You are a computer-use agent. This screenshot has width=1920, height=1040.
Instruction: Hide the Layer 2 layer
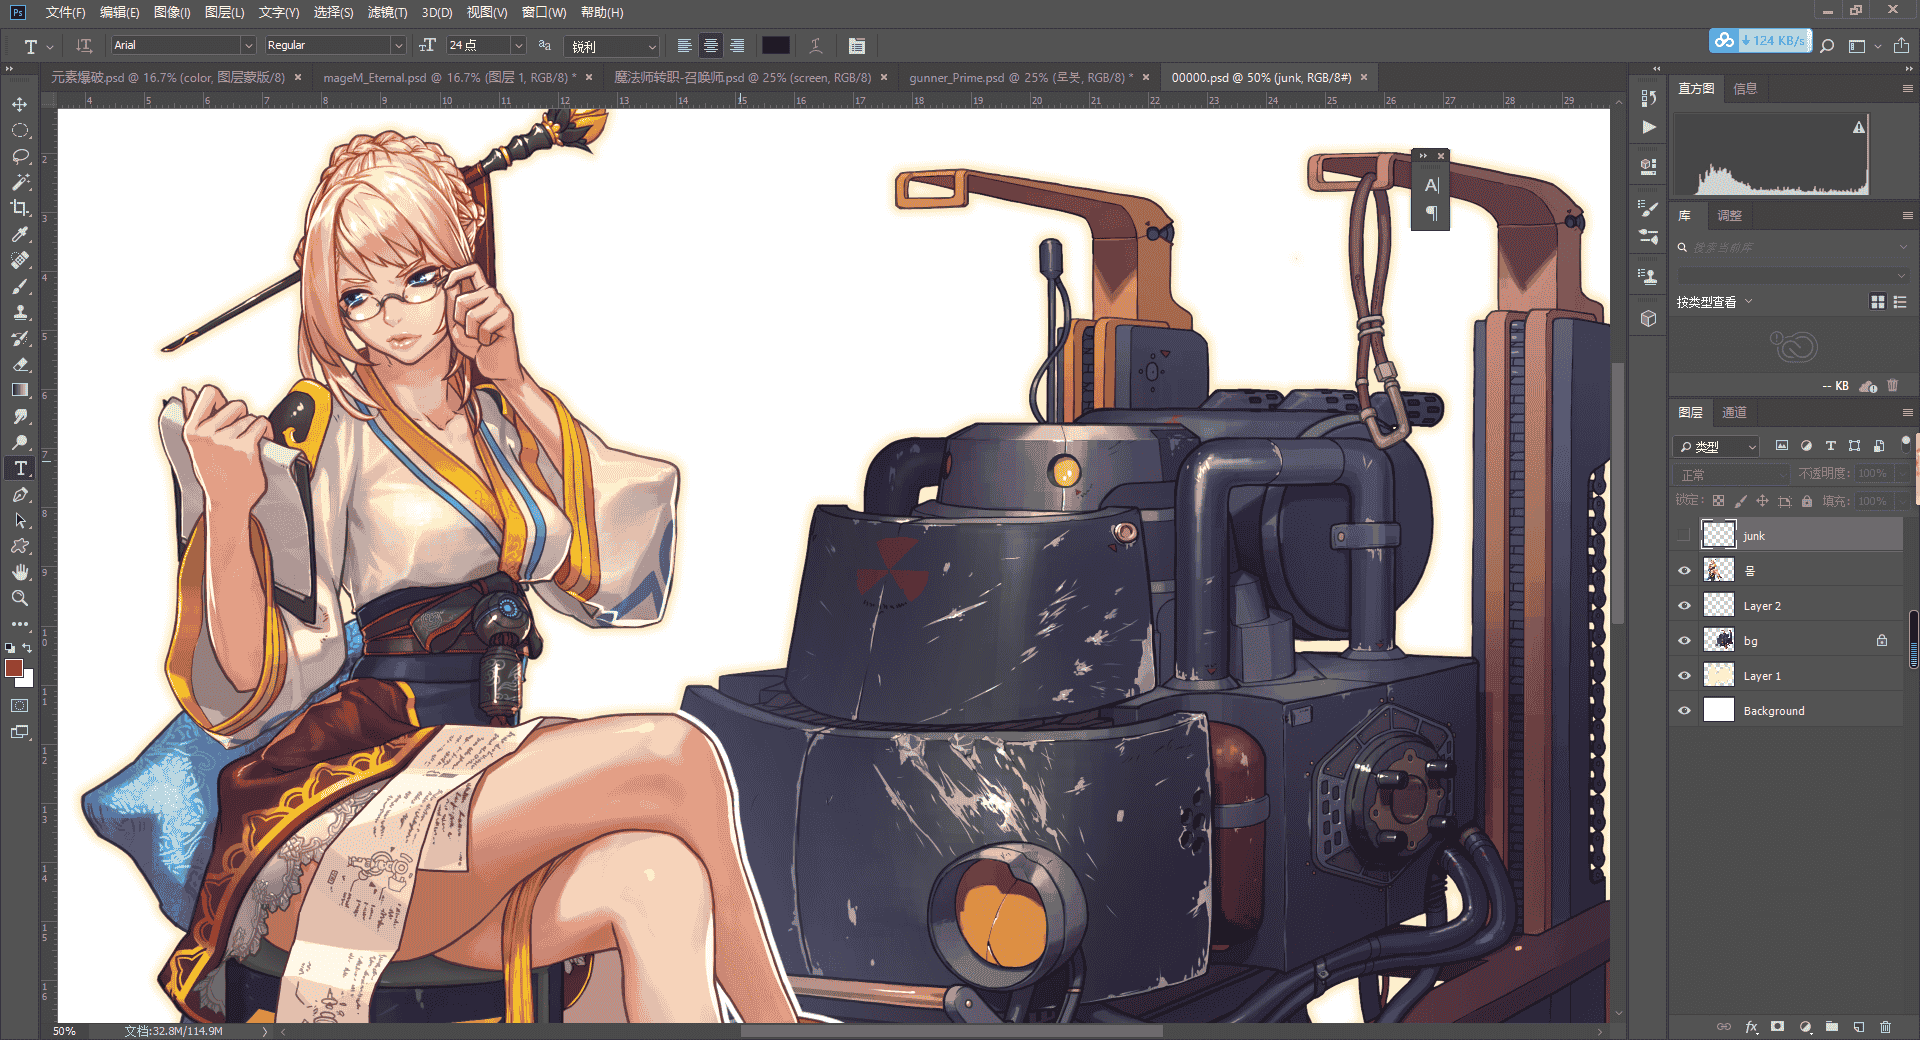pos(1684,606)
